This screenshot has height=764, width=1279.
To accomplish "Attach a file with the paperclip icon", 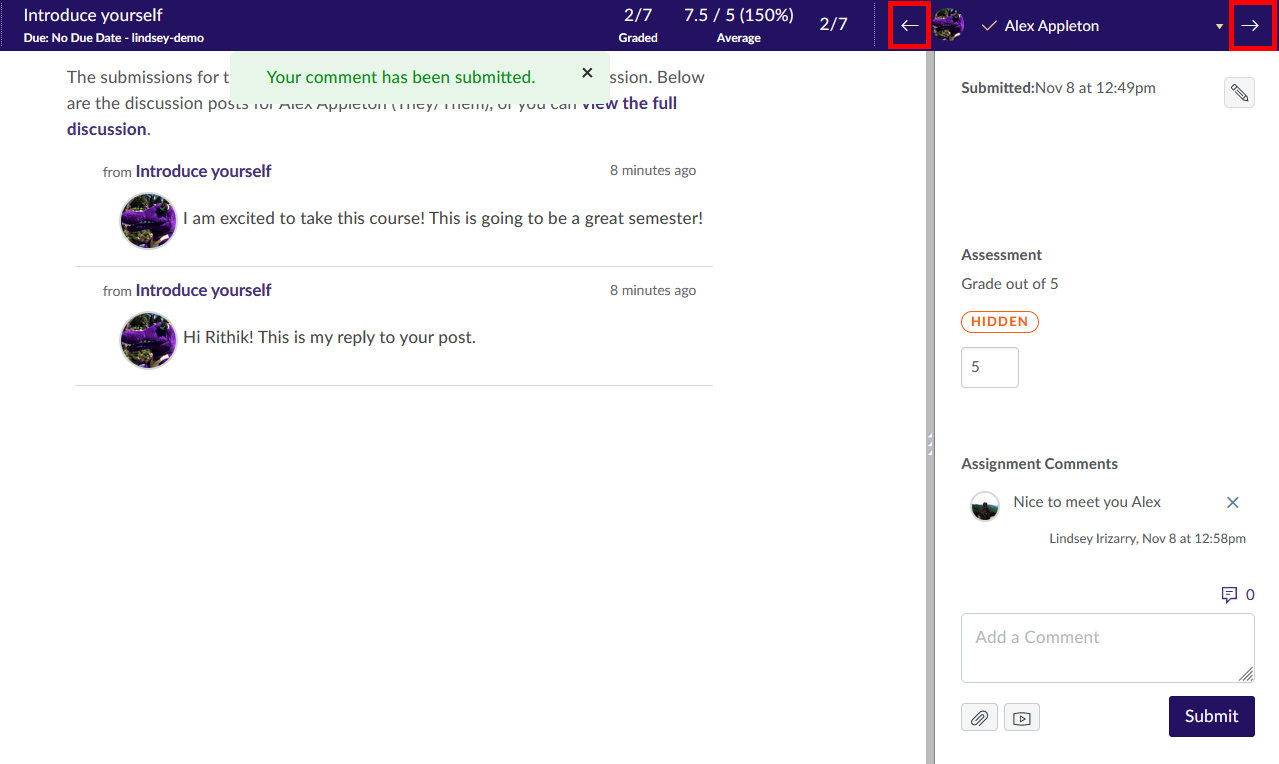I will [x=979, y=718].
